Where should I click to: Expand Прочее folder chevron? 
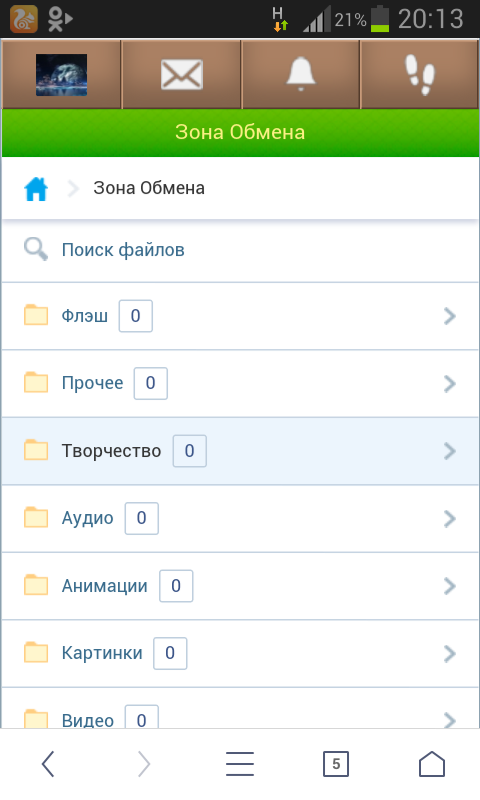pos(449,384)
